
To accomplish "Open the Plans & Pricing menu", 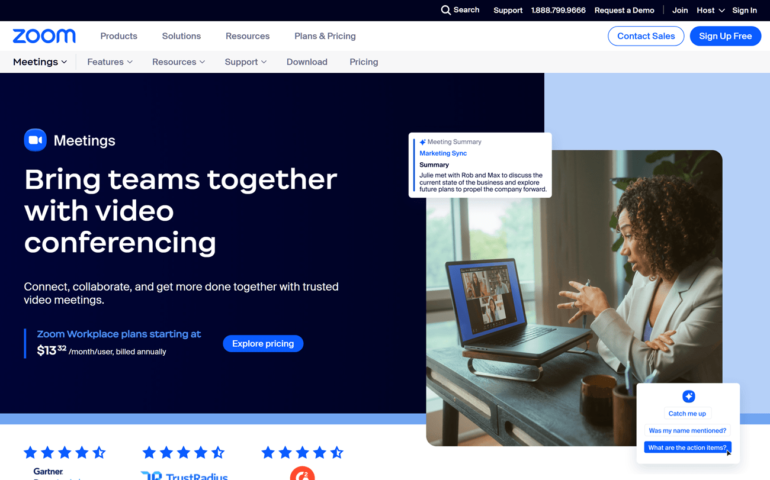I will 325,36.
